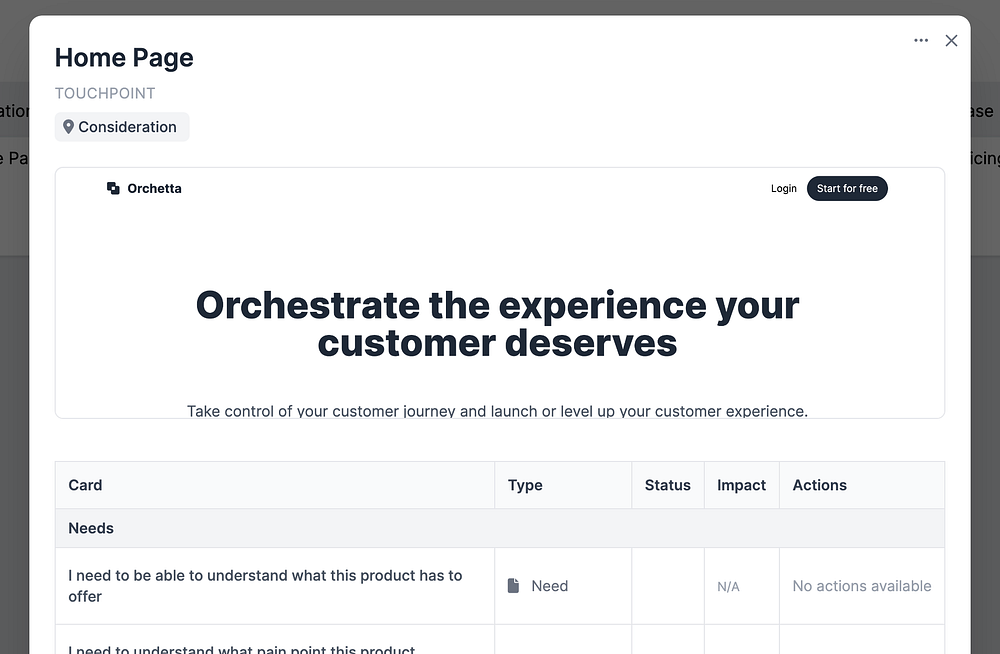
Task: Click the Card column header
Action: pyautogui.click(x=85, y=485)
